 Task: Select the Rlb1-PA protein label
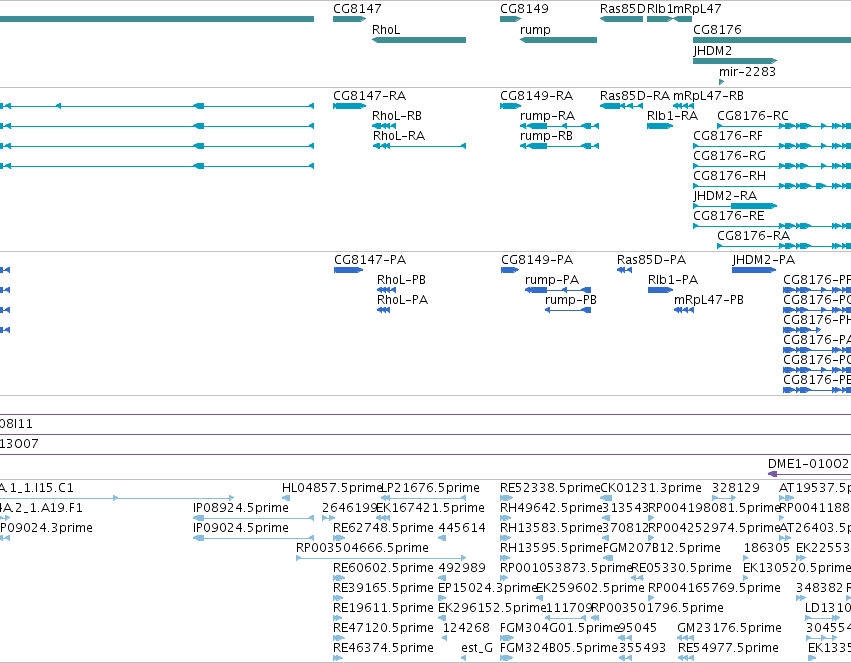[x=673, y=280]
